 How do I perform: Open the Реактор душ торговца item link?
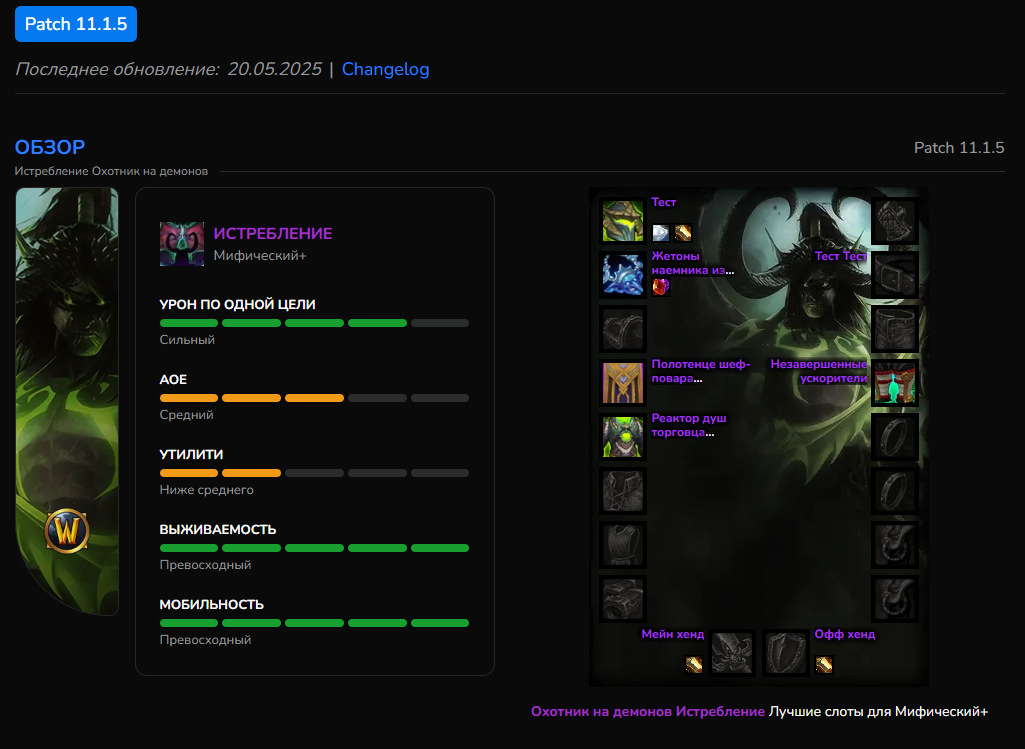click(689, 425)
